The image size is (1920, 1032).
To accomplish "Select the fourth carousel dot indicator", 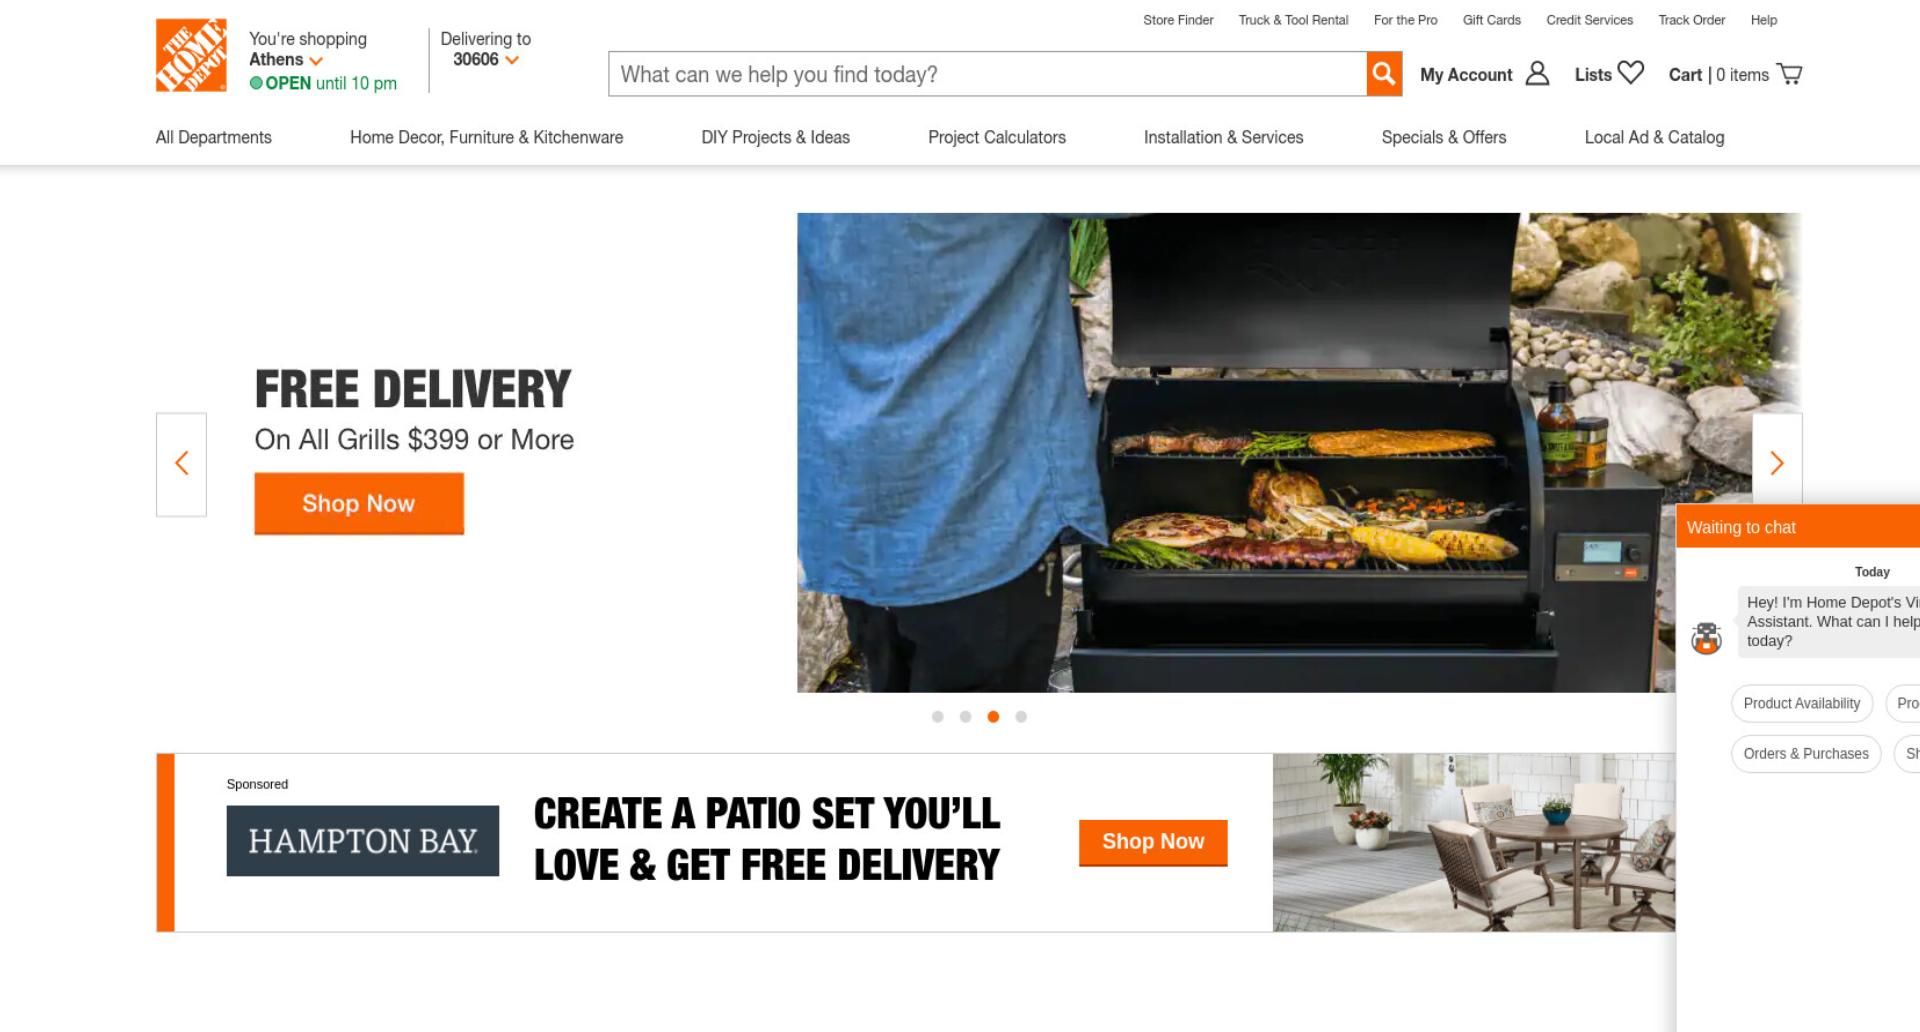I will point(1021,717).
